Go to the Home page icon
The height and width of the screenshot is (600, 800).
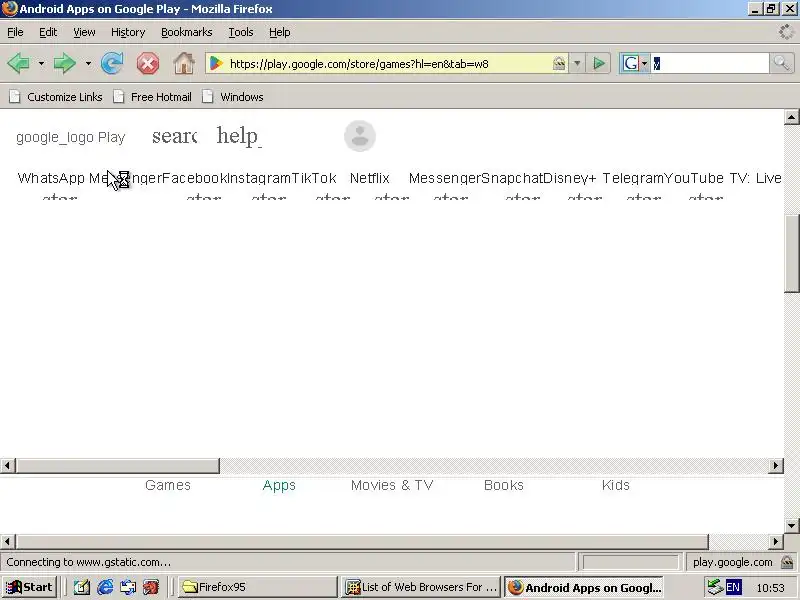(x=184, y=64)
